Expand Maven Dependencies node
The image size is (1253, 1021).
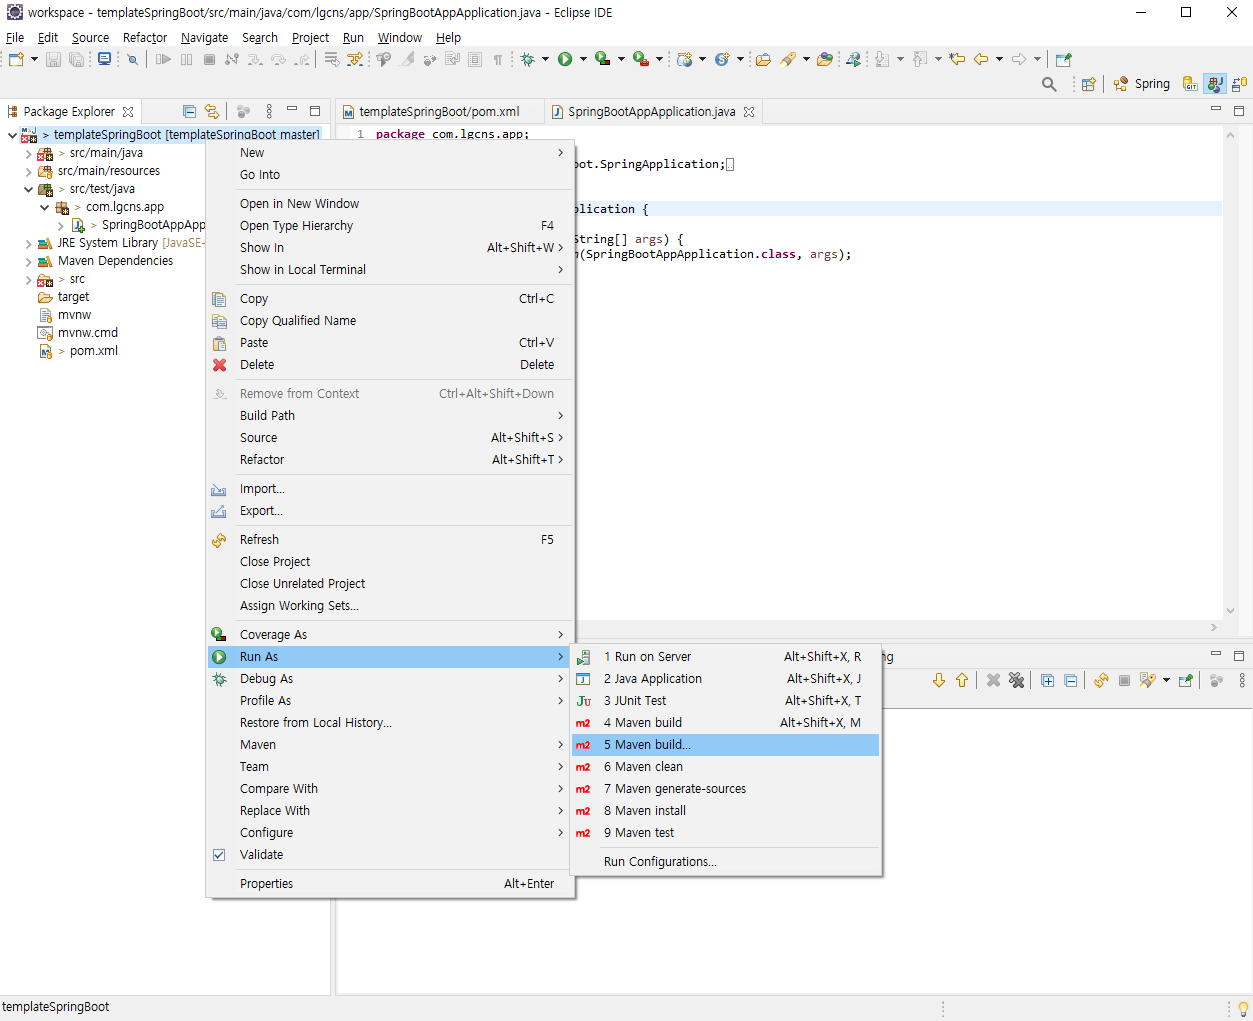(x=28, y=261)
